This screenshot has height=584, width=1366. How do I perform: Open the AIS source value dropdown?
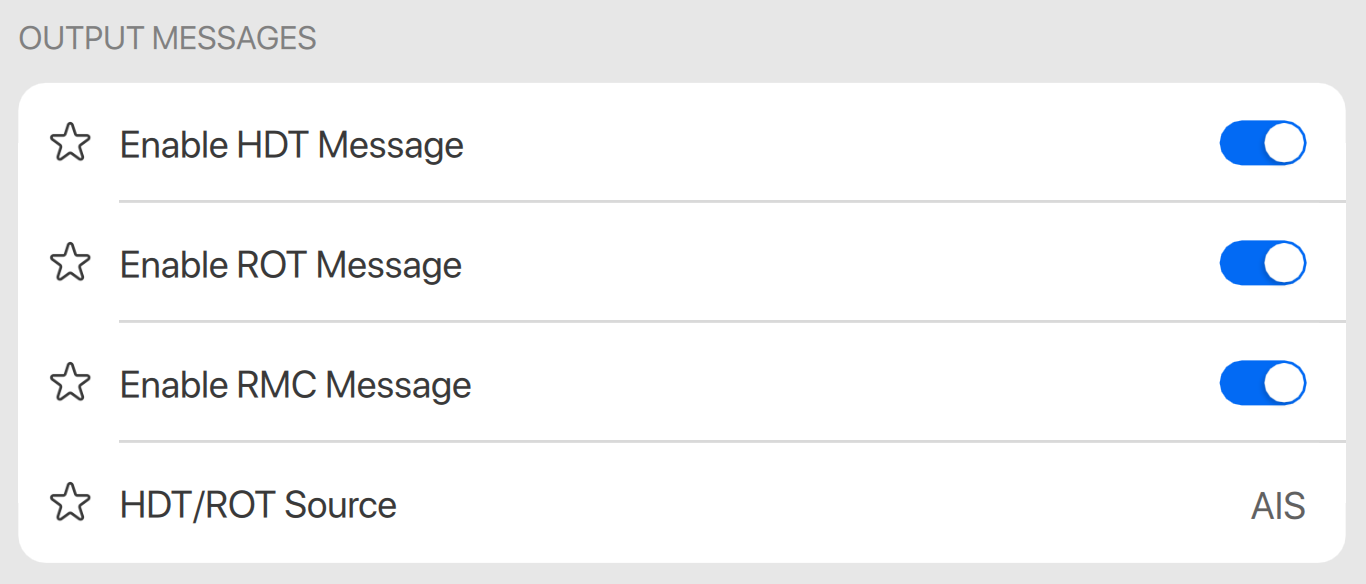(x=1277, y=506)
